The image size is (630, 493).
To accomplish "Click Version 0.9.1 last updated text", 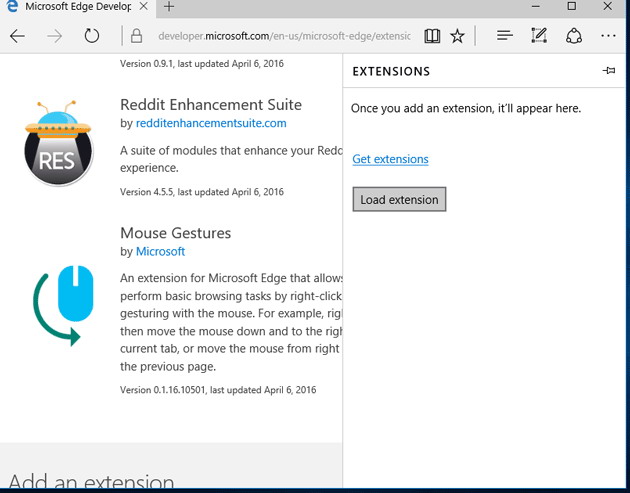I will point(202,64).
